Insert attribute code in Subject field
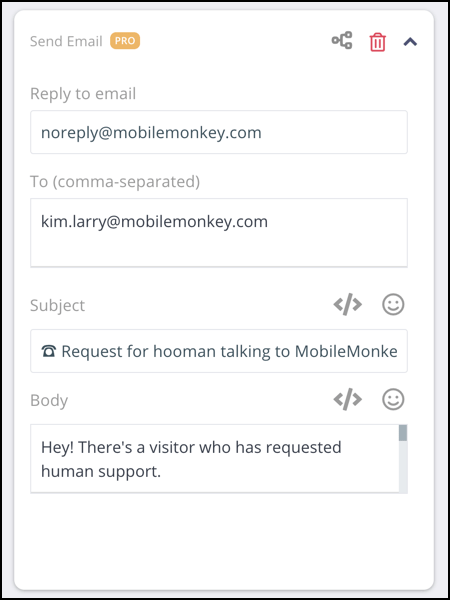This screenshot has height=600, width=450. [x=347, y=305]
